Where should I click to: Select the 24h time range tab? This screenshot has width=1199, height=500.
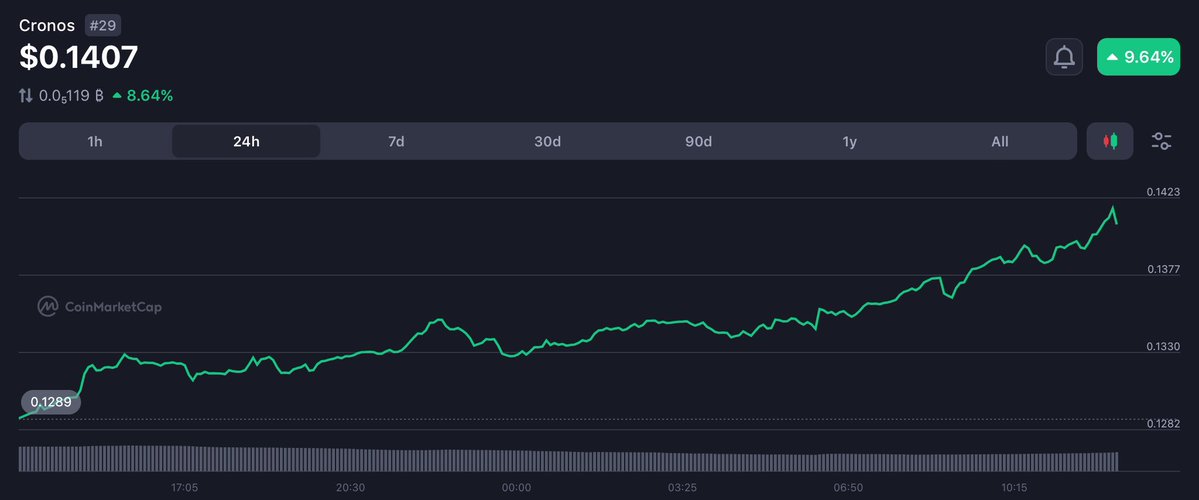point(246,141)
